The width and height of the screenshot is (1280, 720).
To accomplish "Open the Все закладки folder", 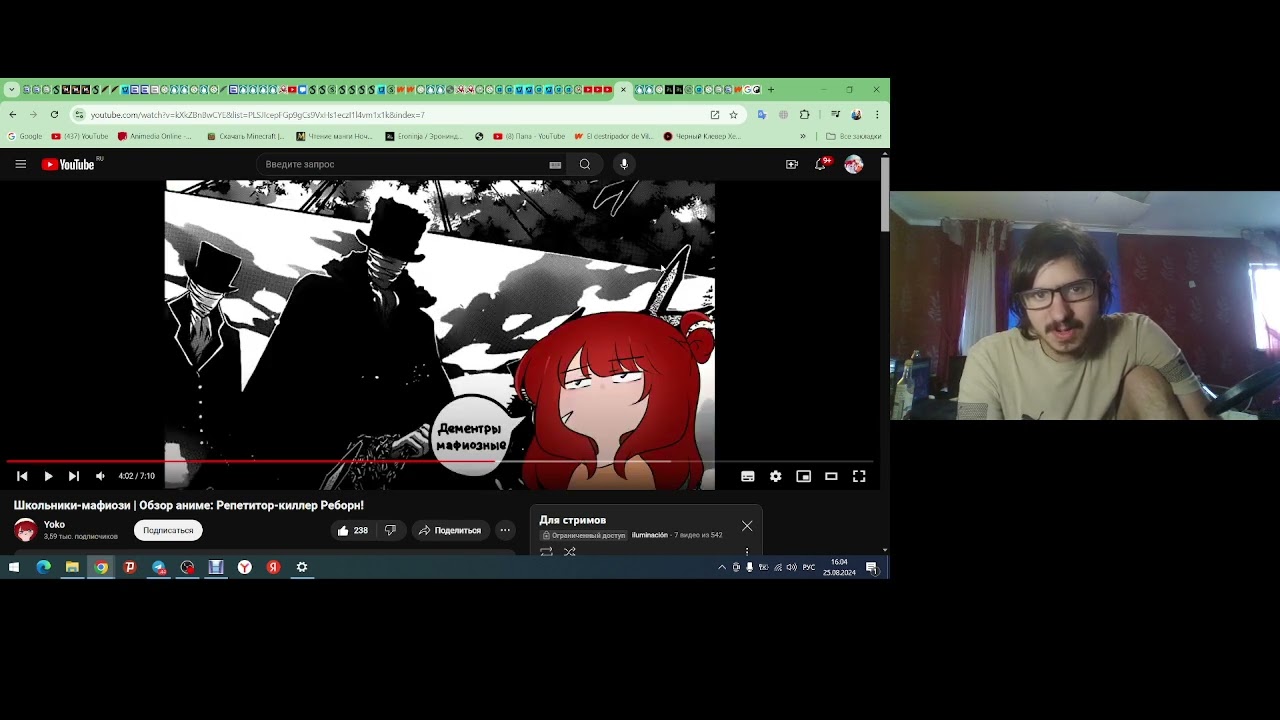I will coord(854,136).
